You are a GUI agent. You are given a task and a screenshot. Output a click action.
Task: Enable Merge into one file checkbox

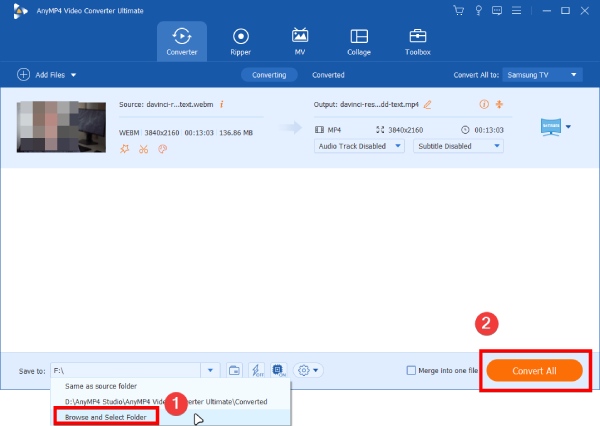[412, 371]
